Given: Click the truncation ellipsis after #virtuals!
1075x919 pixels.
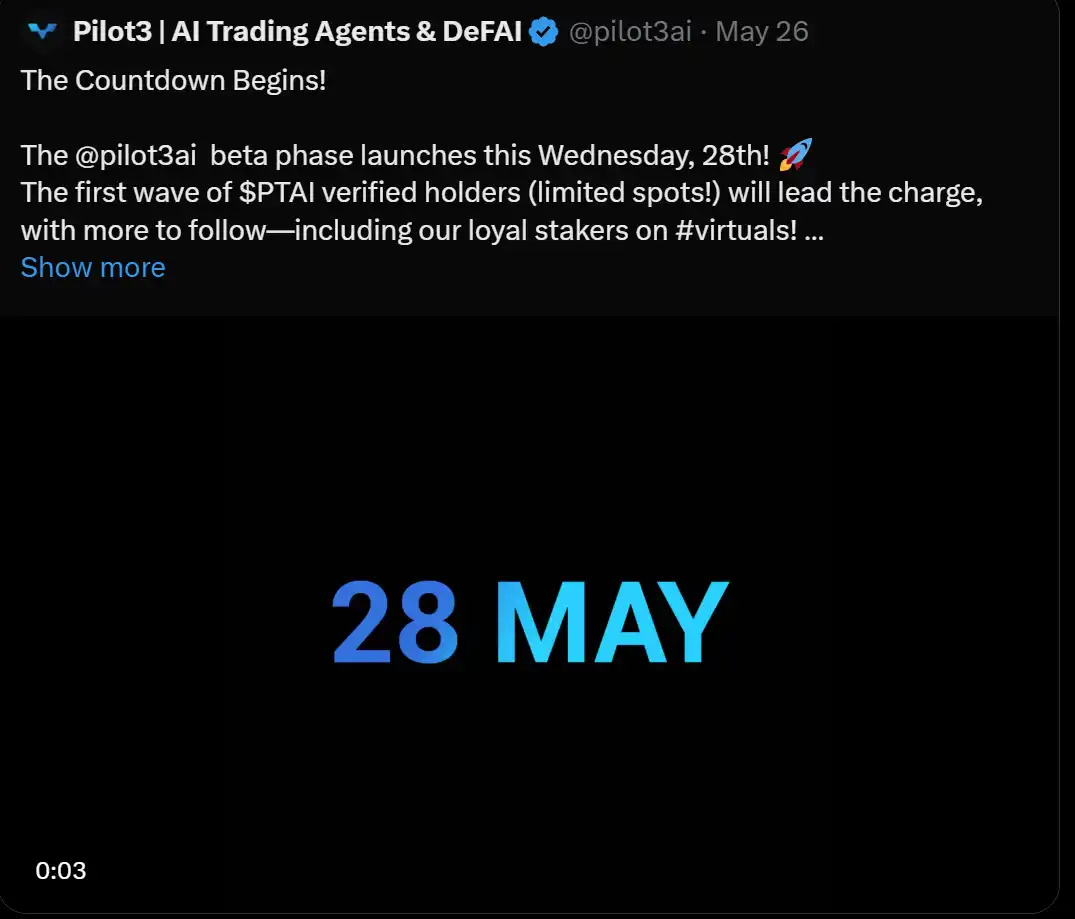Looking at the screenshot, I should 813,230.
